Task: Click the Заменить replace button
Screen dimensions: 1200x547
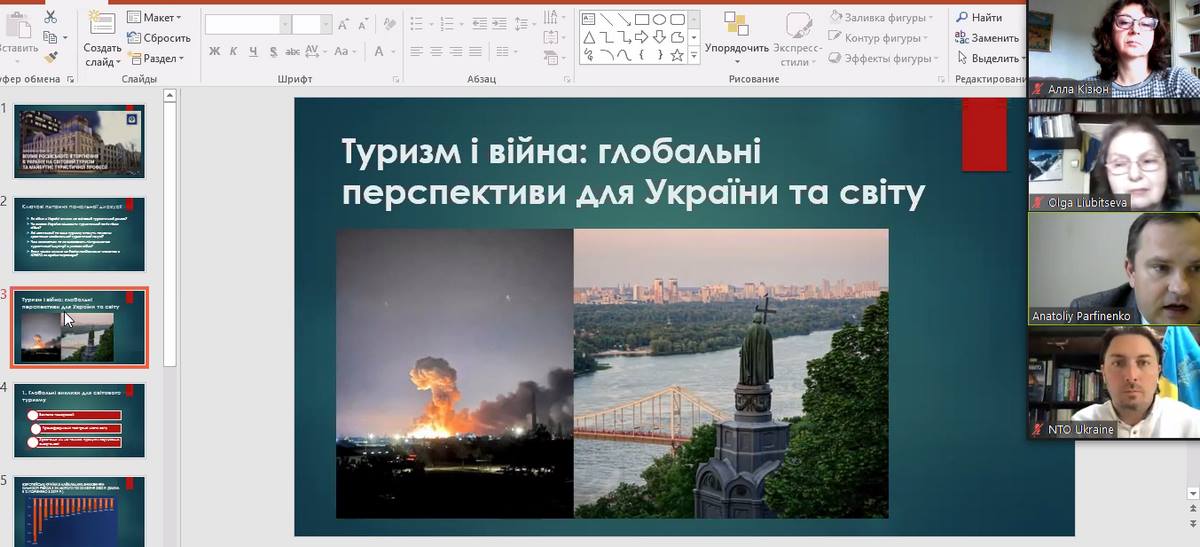Action: (987, 38)
